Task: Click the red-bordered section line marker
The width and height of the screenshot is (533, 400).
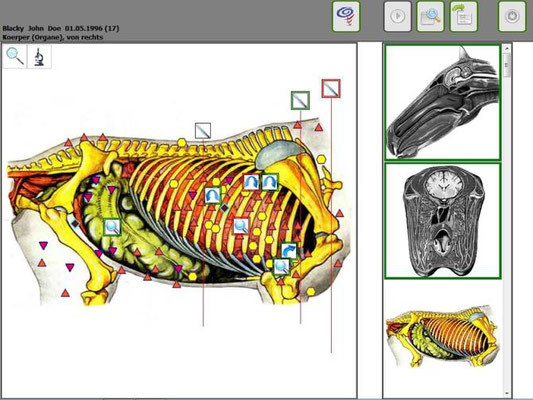Action: pyautogui.click(x=331, y=88)
